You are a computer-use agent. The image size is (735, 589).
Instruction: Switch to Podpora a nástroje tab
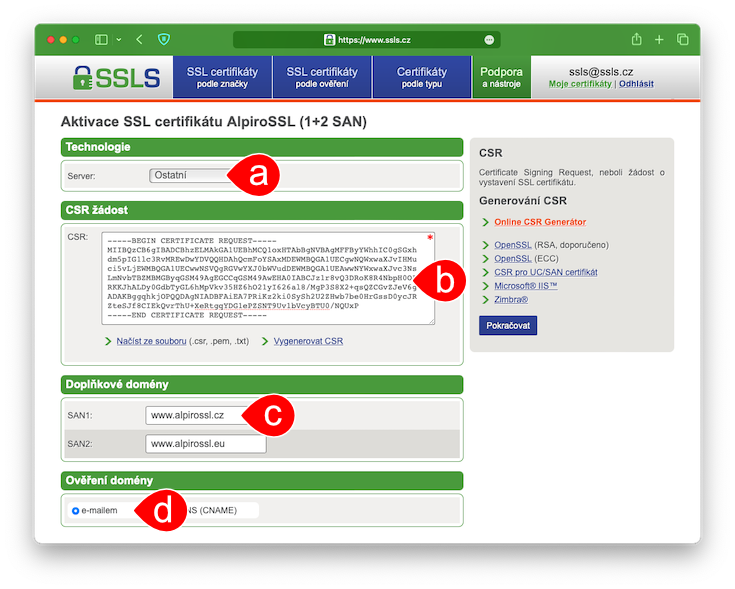pos(501,77)
